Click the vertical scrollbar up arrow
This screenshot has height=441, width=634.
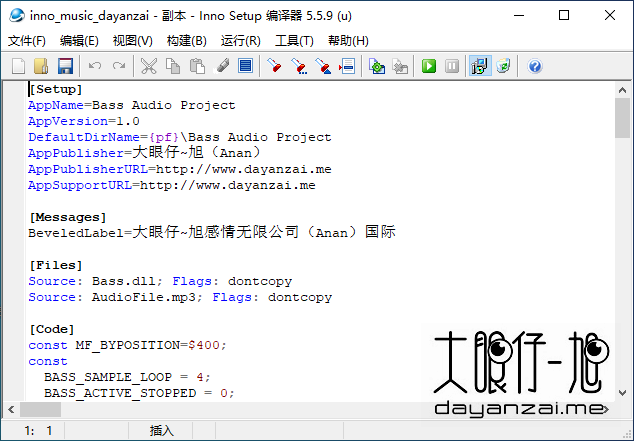click(622, 90)
